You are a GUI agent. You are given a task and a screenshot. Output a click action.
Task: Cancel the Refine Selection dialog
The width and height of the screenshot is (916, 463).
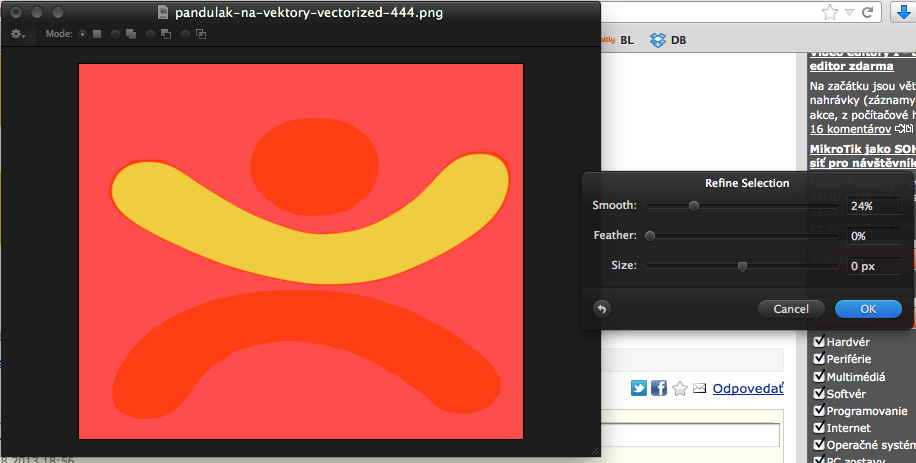point(791,309)
